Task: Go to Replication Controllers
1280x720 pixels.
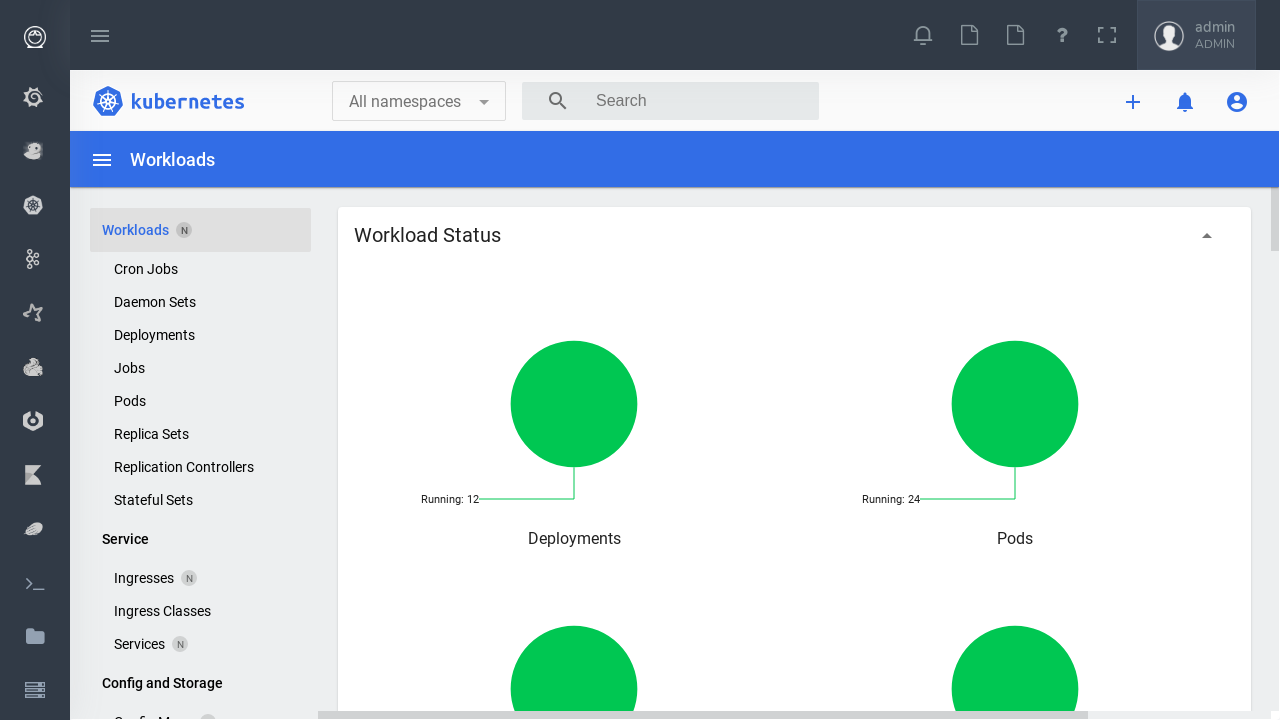Action: (184, 467)
